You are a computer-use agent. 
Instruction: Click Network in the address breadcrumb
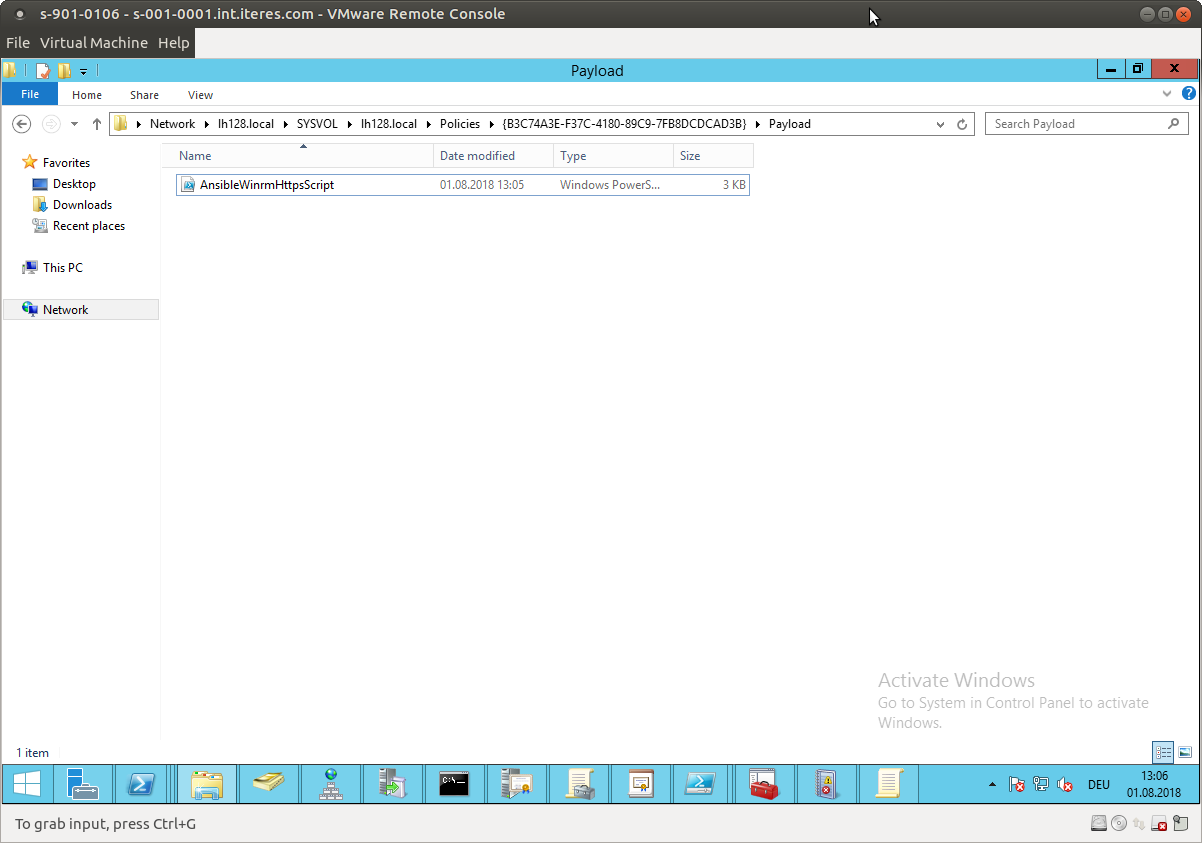tap(172, 124)
